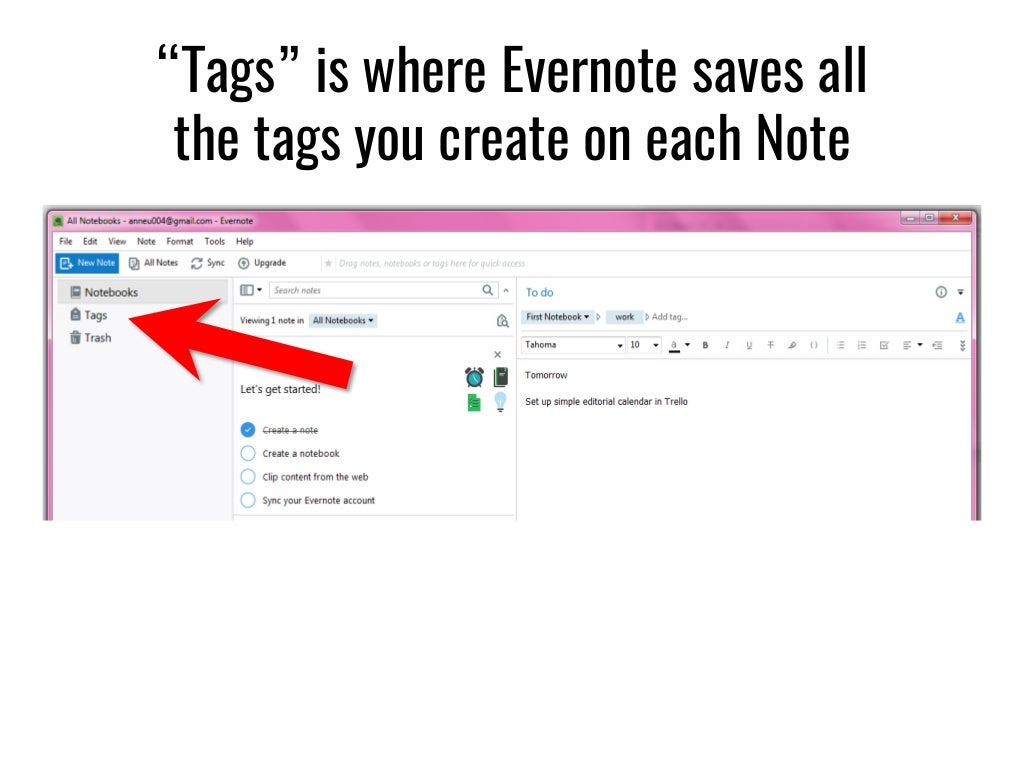
Task: Click the shortcuts star icon
Action: (328, 263)
